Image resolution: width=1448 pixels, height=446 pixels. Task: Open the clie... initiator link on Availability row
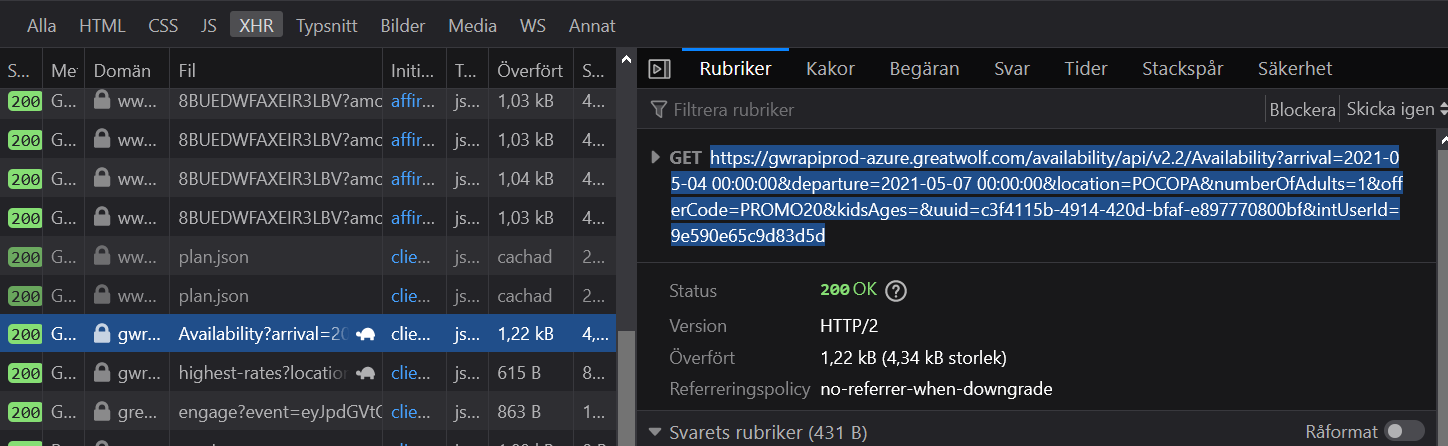click(x=408, y=334)
